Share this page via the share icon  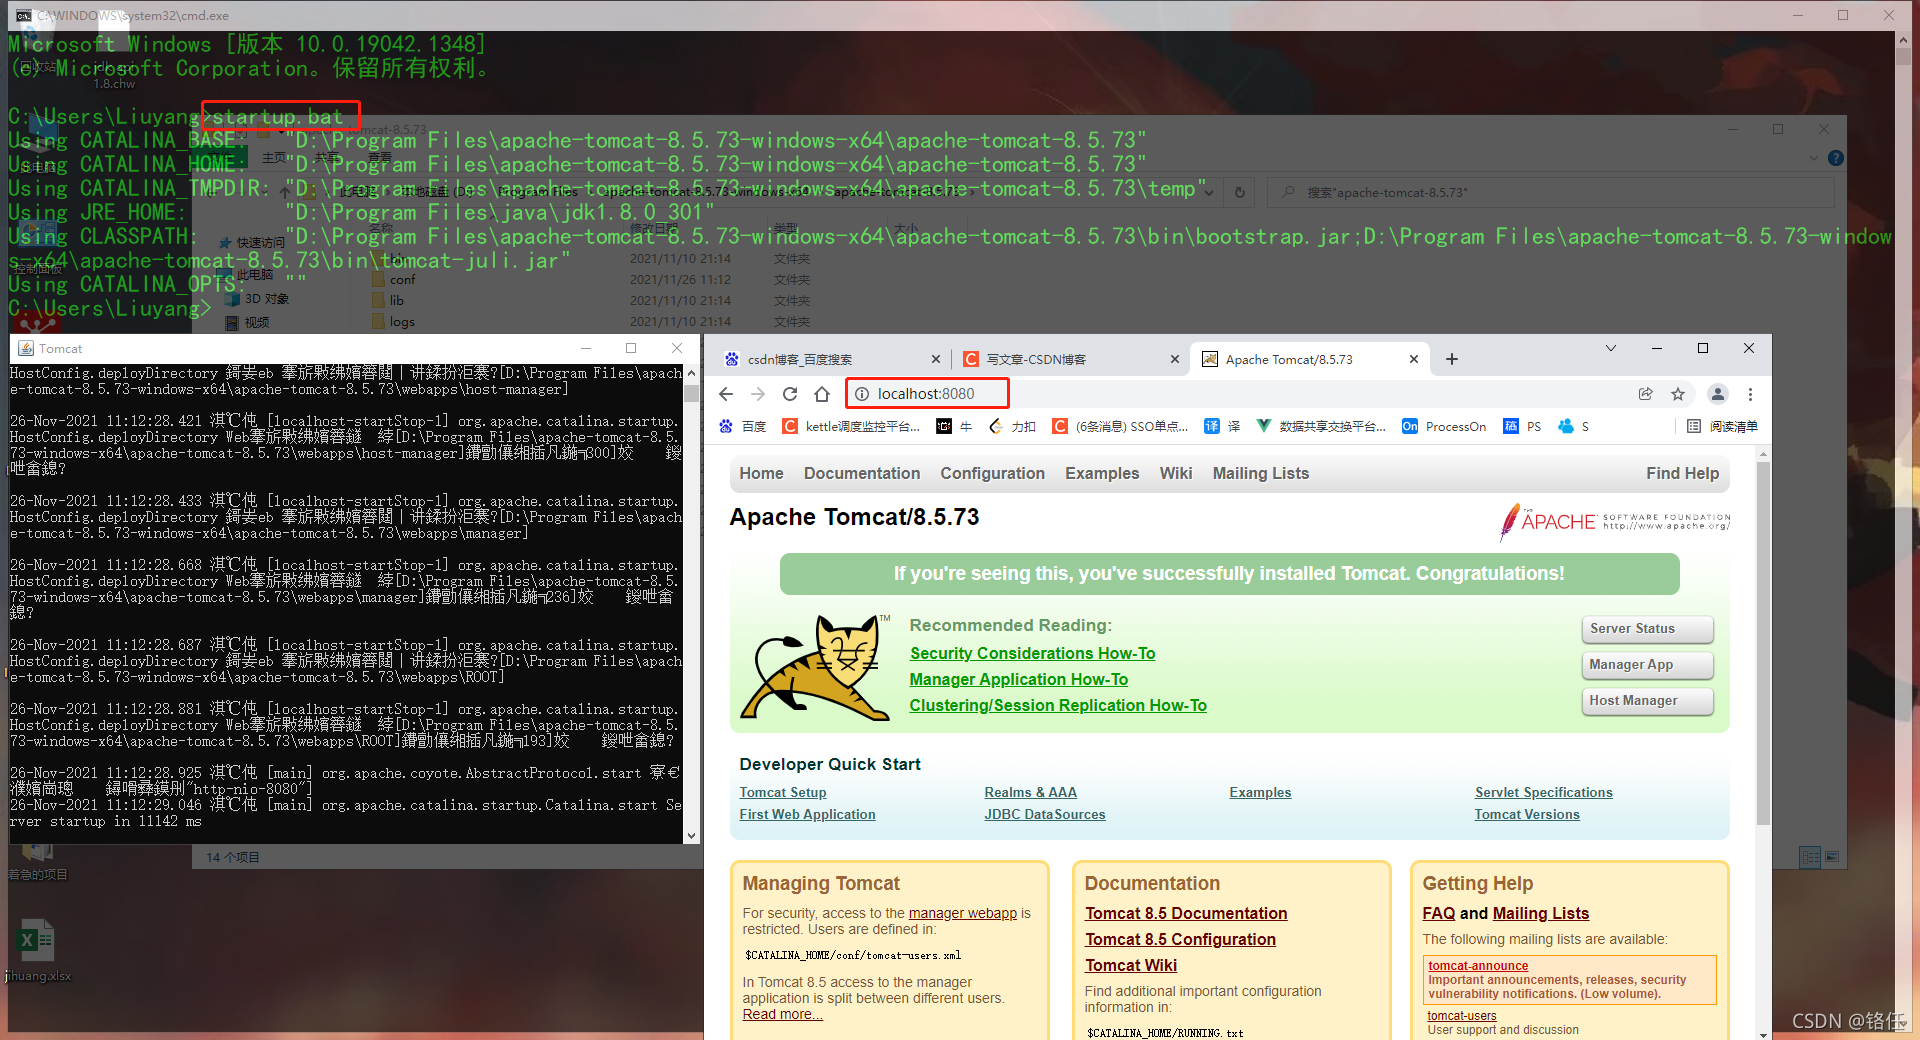(1645, 394)
